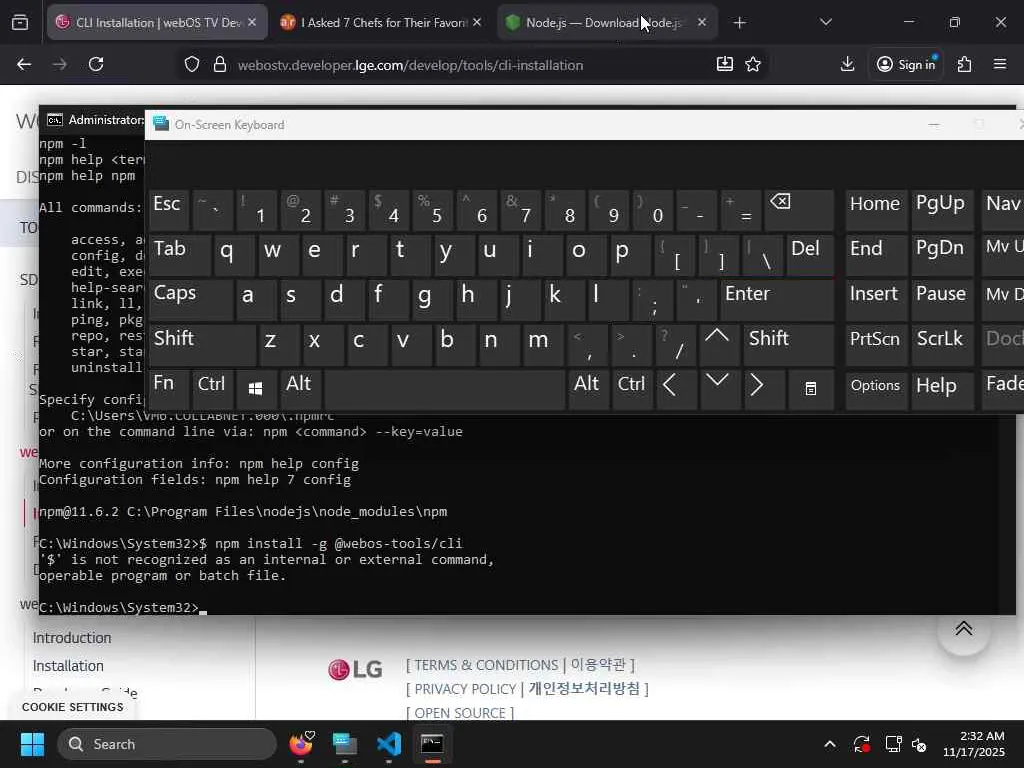
Task: Click scroll-to-top double chevron button
Action: 964,628
